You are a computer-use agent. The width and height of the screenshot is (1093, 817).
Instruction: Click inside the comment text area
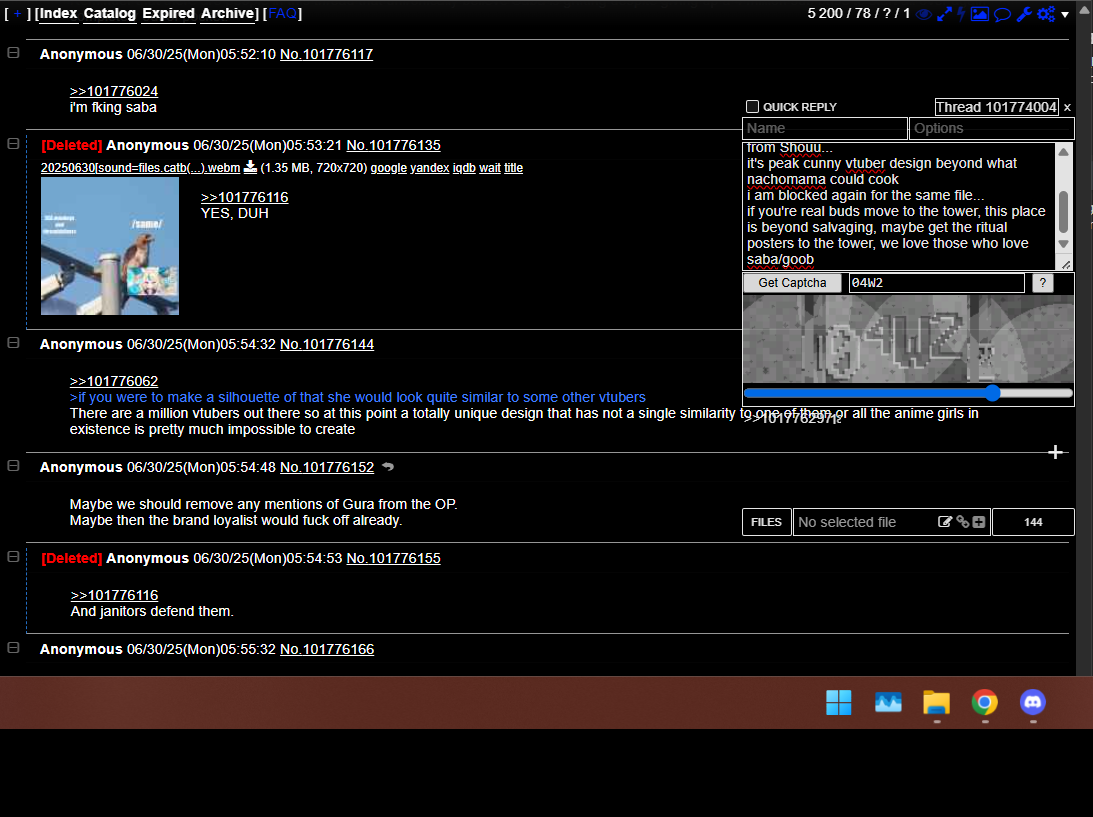pyautogui.click(x=899, y=206)
